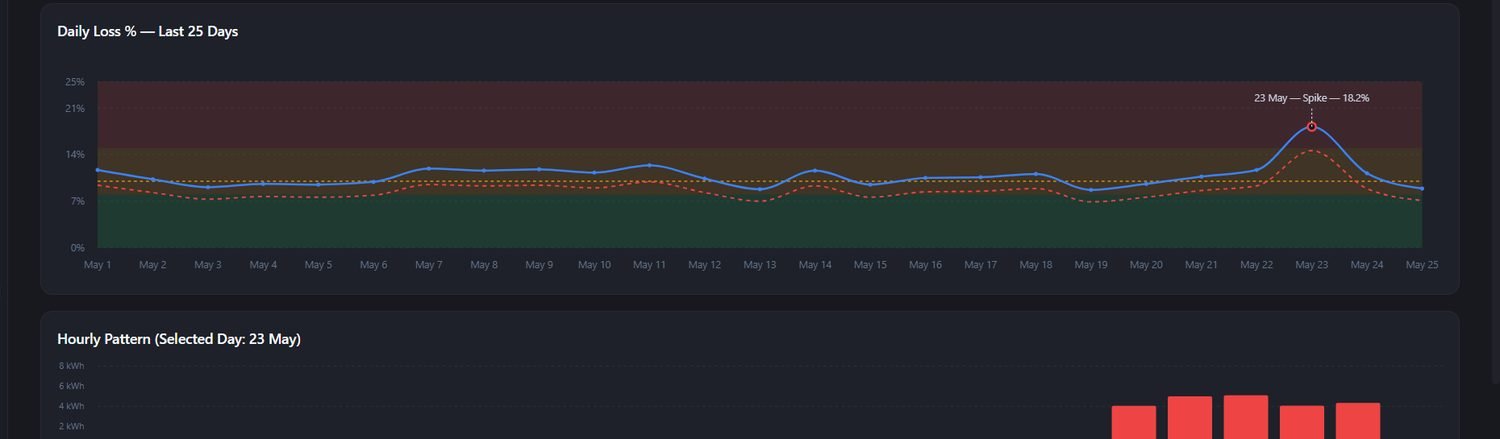Select the May 5 x-axis label
The height and width of the screenshot is (439, 1500).
[x=318, y=265]
